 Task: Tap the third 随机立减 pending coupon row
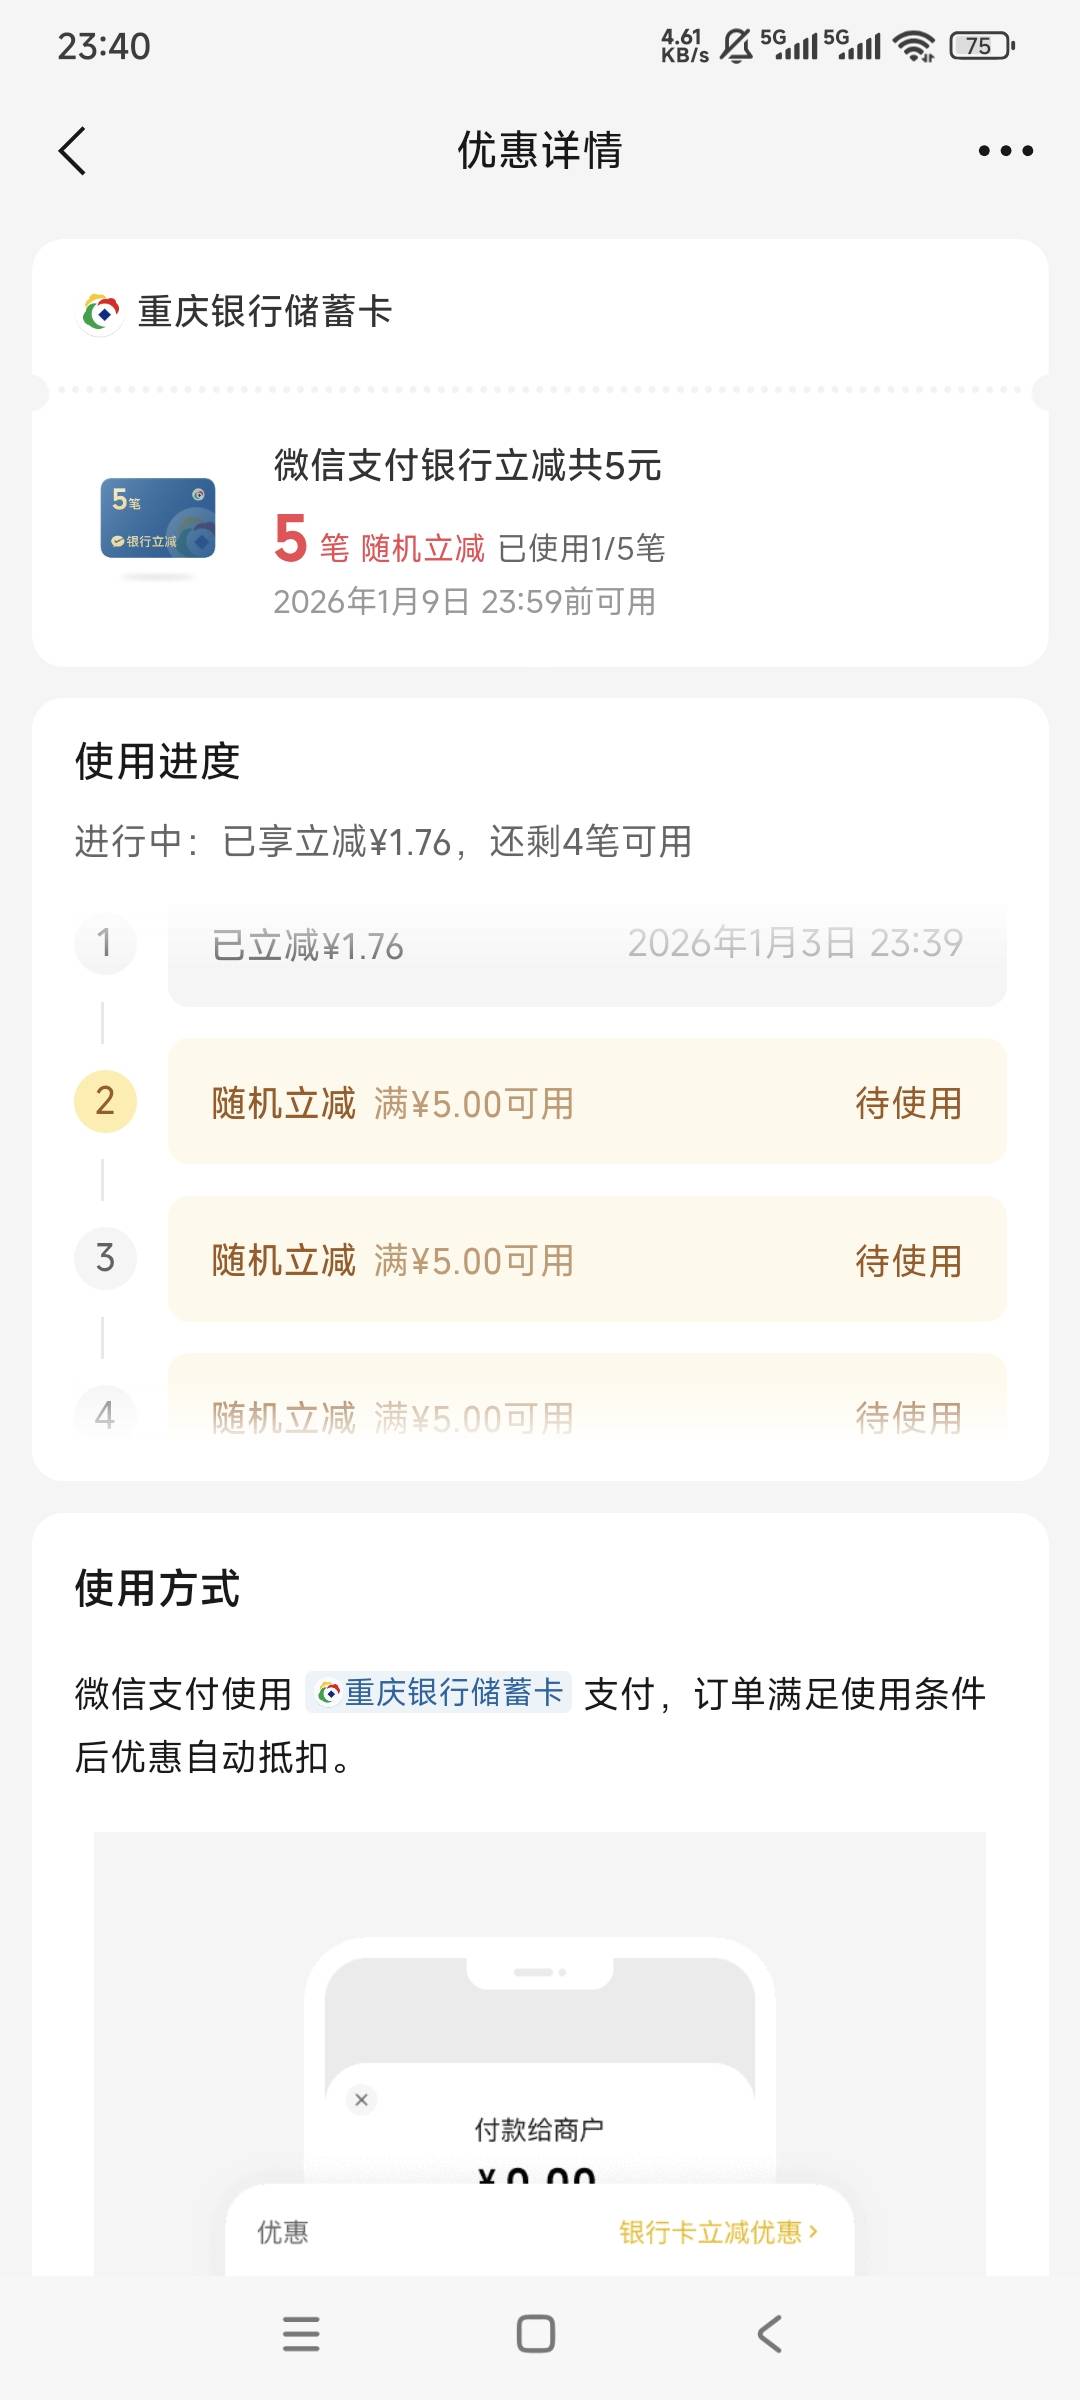586,1259
